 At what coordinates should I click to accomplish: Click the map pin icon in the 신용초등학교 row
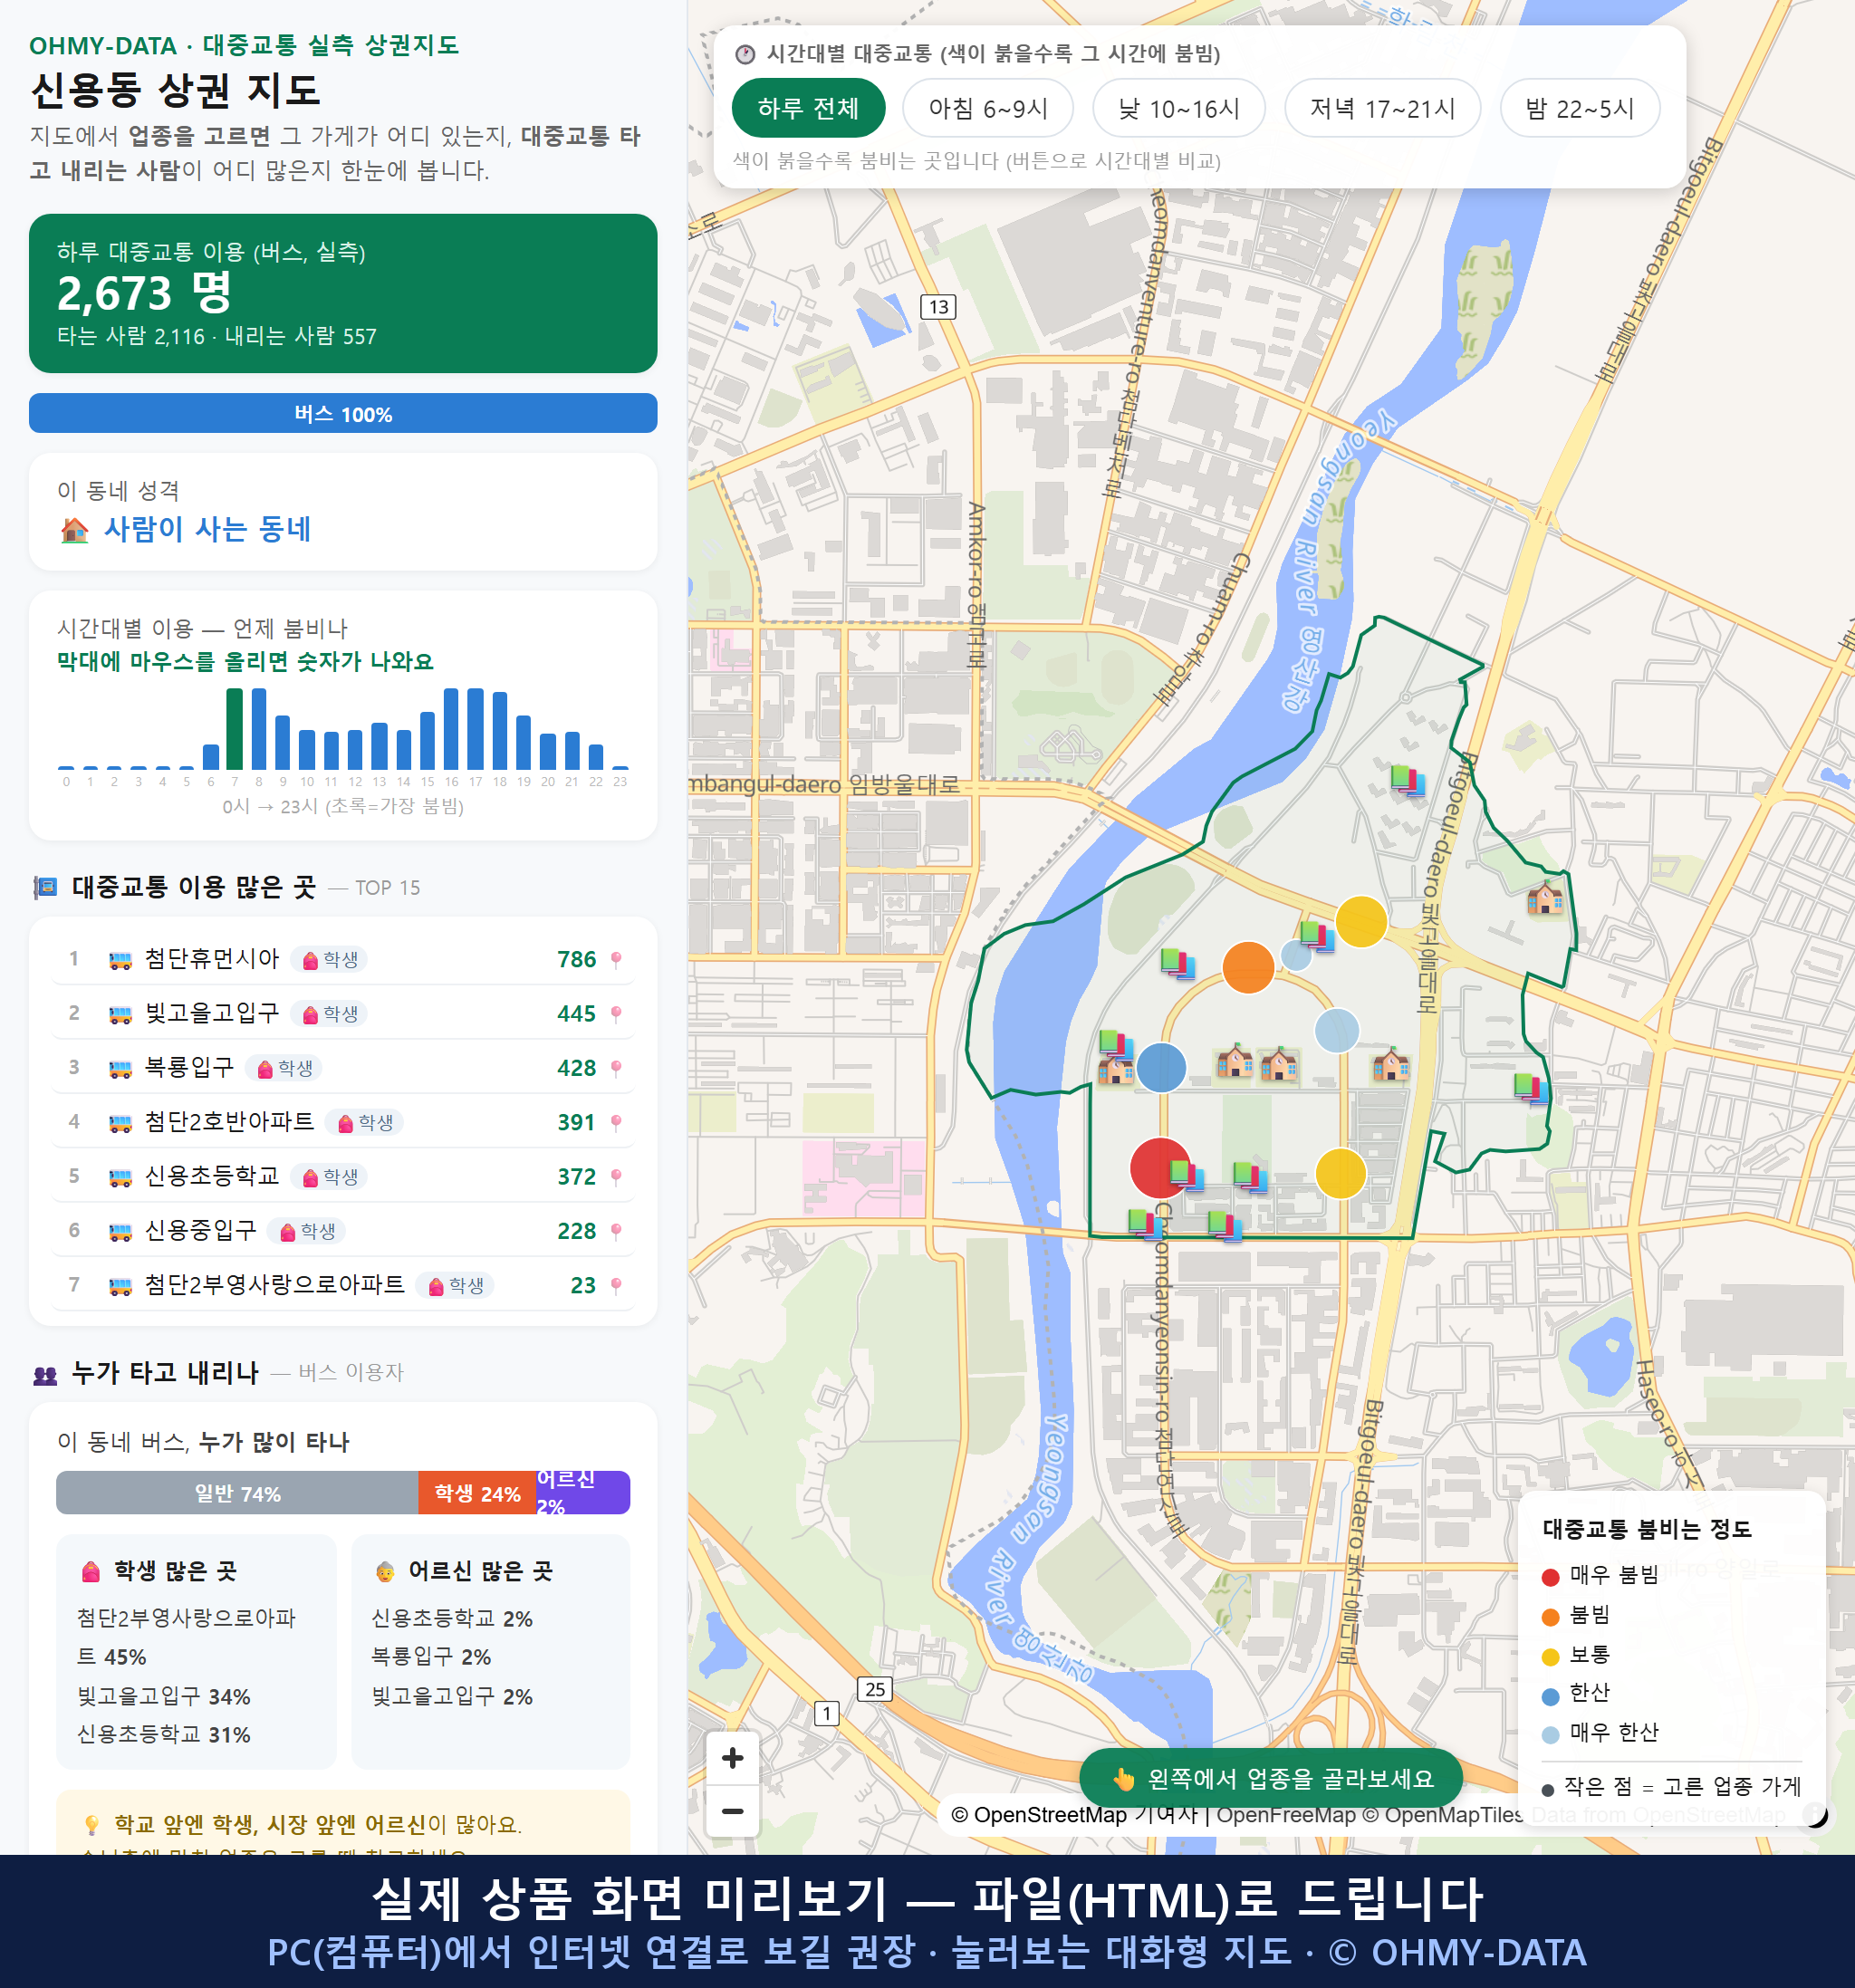coord(616,1177)
